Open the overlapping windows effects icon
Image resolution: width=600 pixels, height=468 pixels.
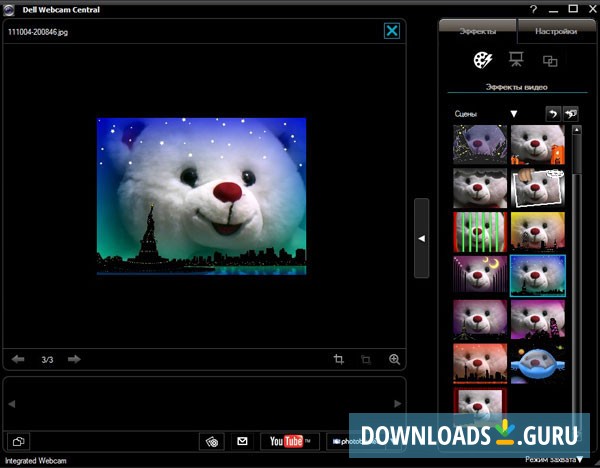[550, 61]
